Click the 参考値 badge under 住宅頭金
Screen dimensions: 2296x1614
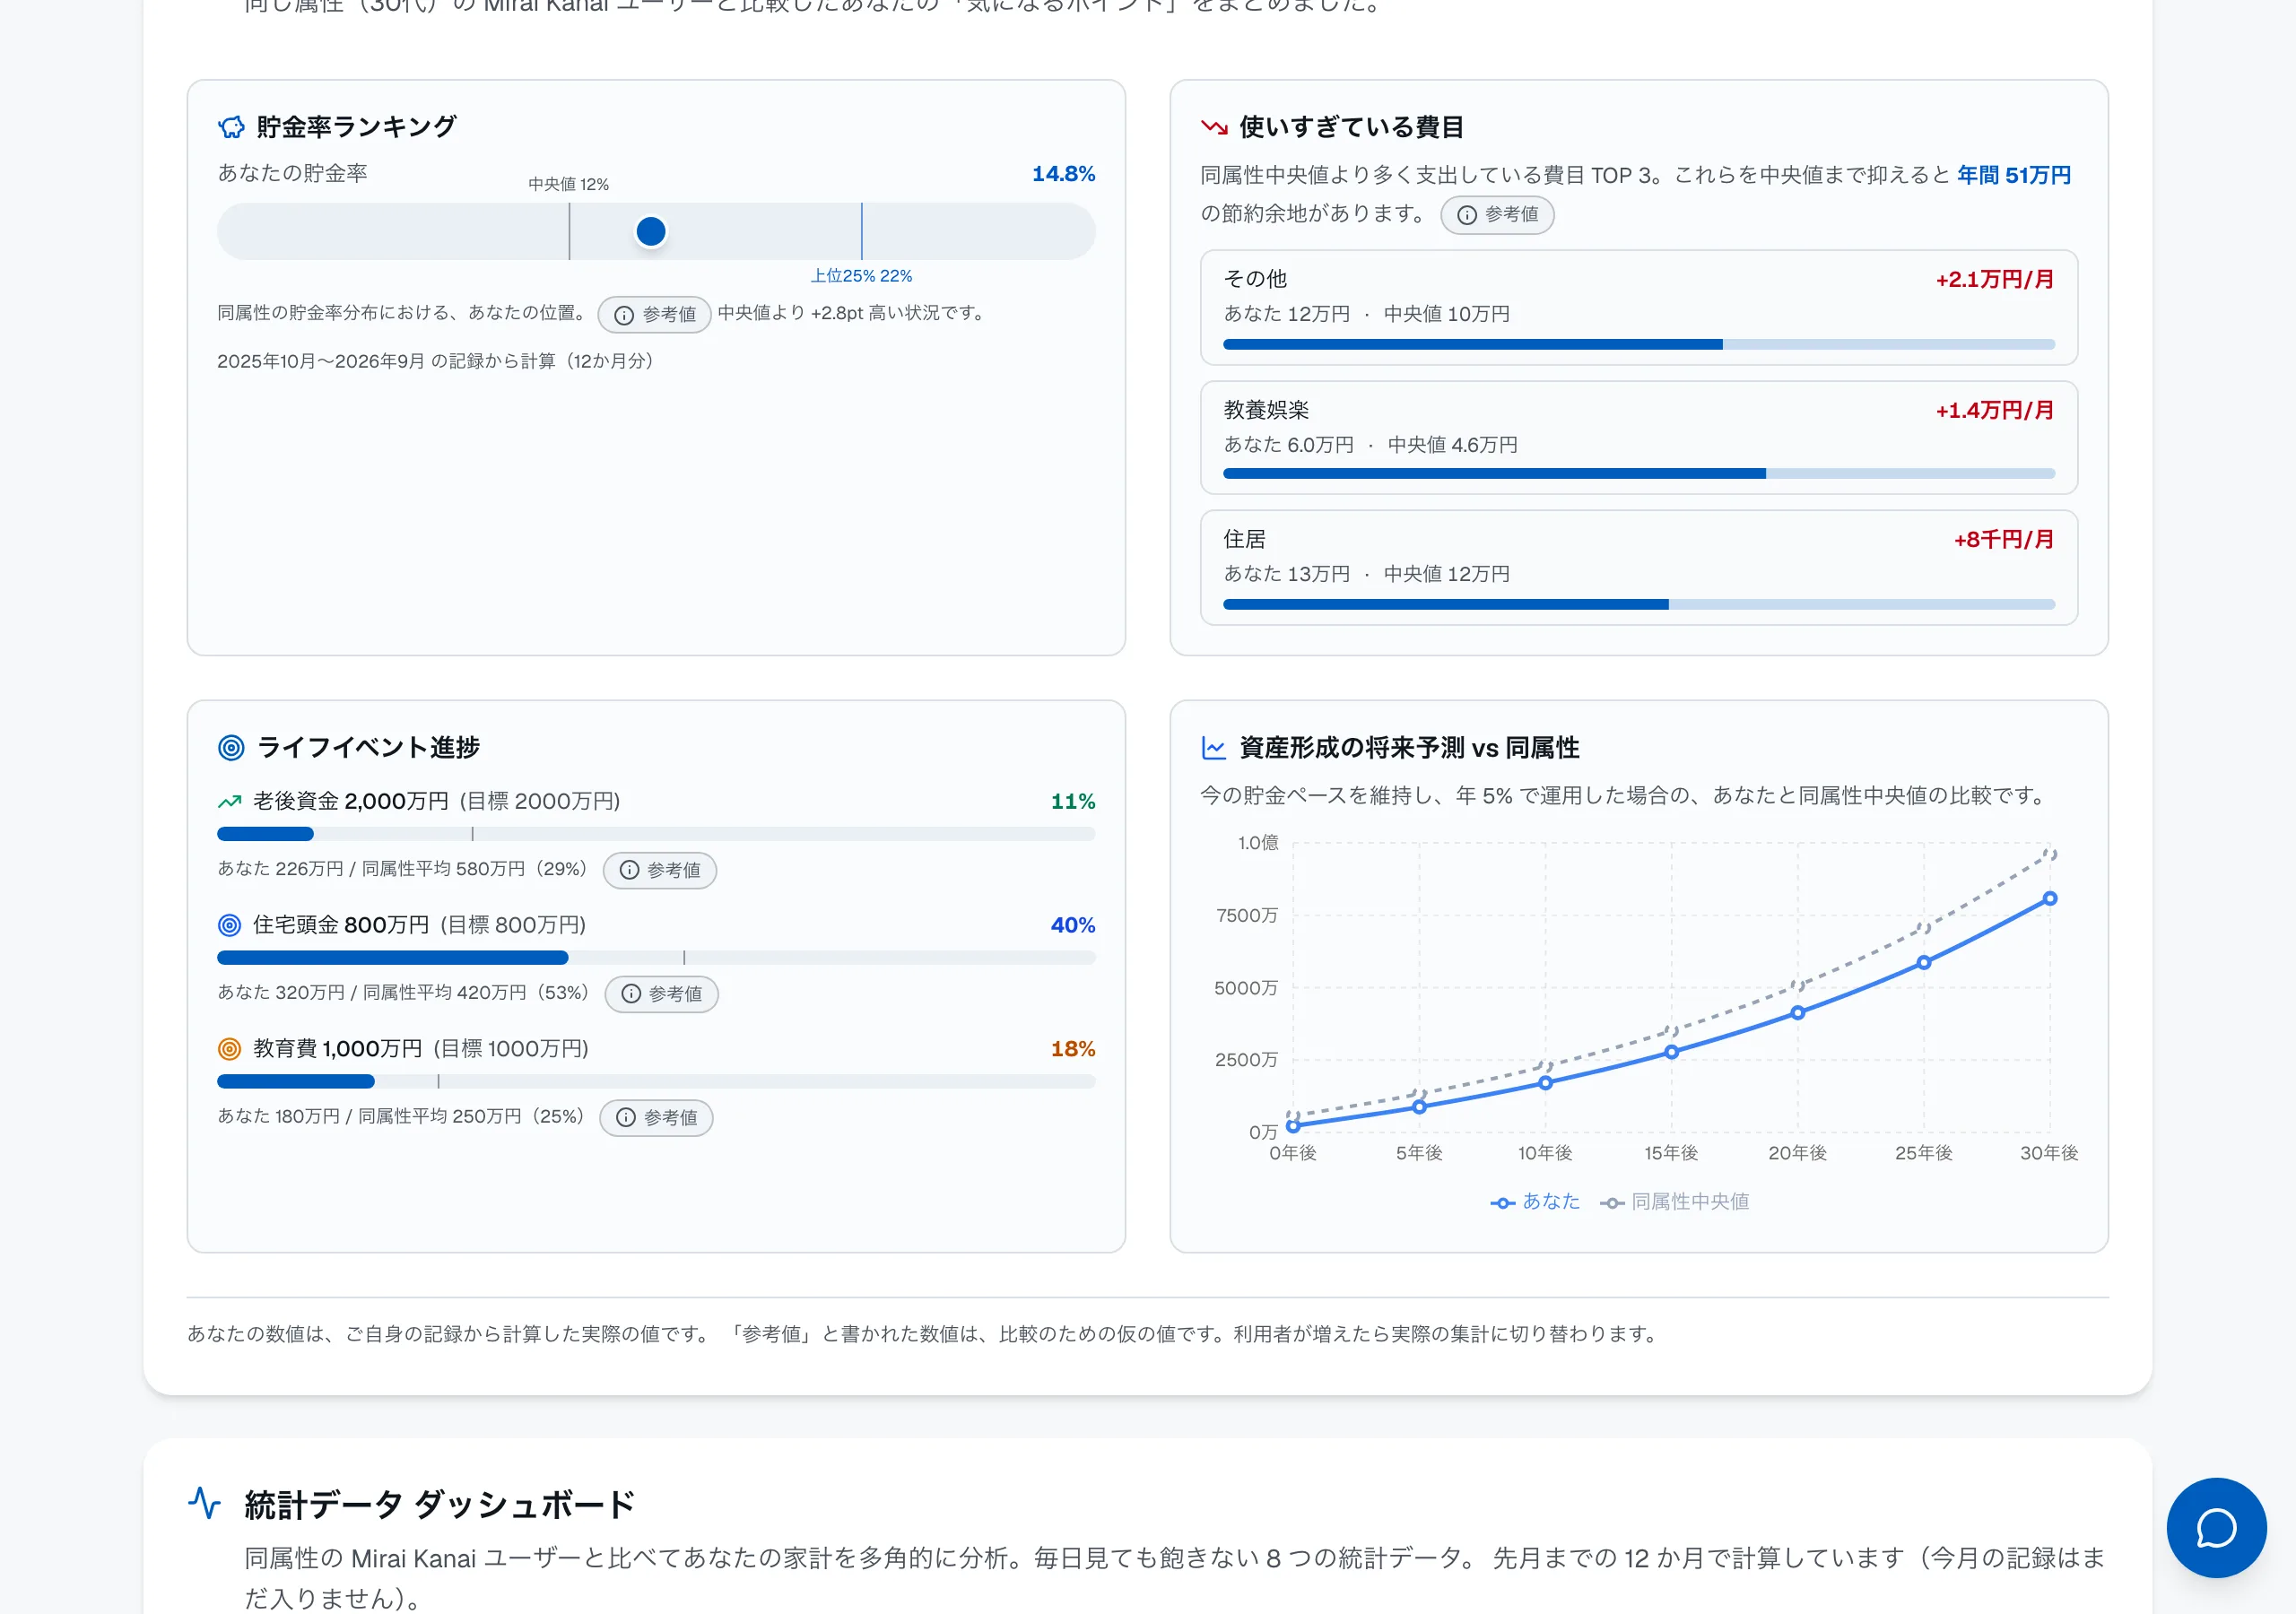[x=662, y=995]
